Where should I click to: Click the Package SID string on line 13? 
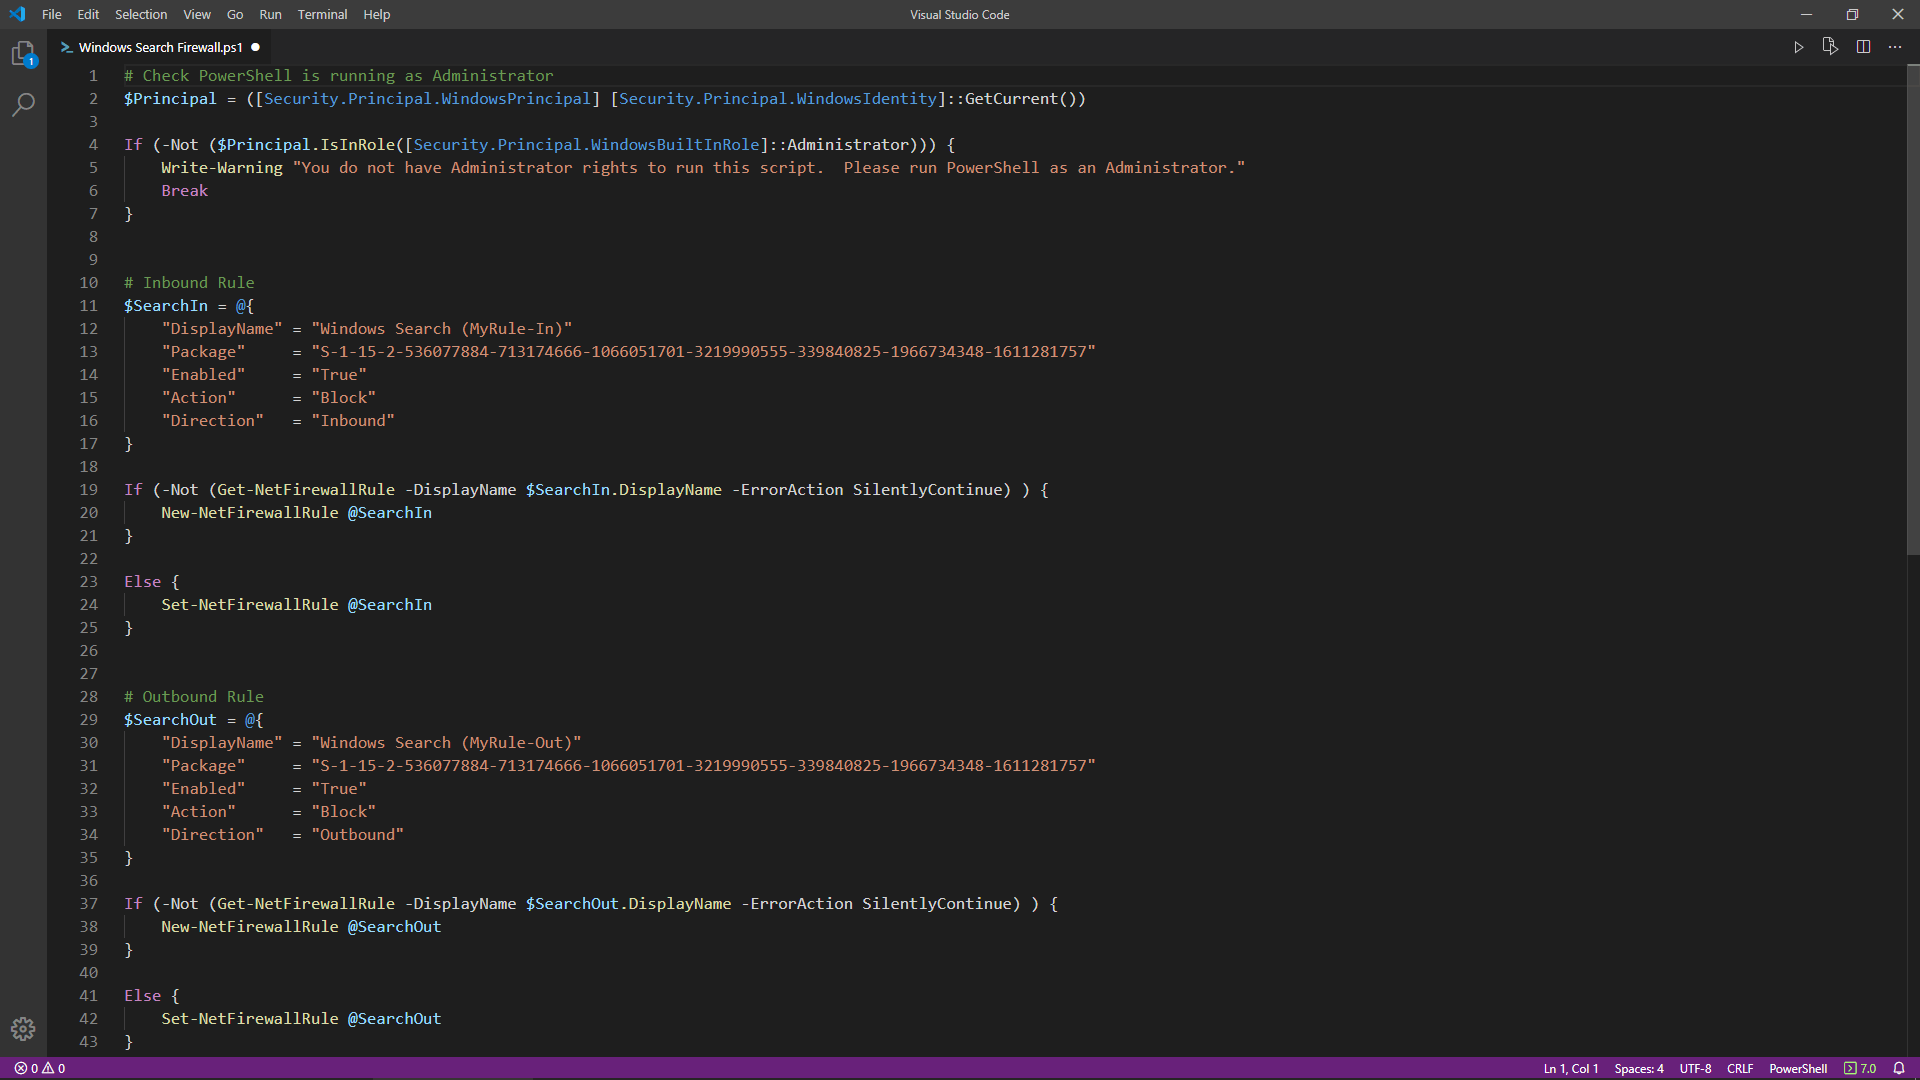tap(704, 351)
